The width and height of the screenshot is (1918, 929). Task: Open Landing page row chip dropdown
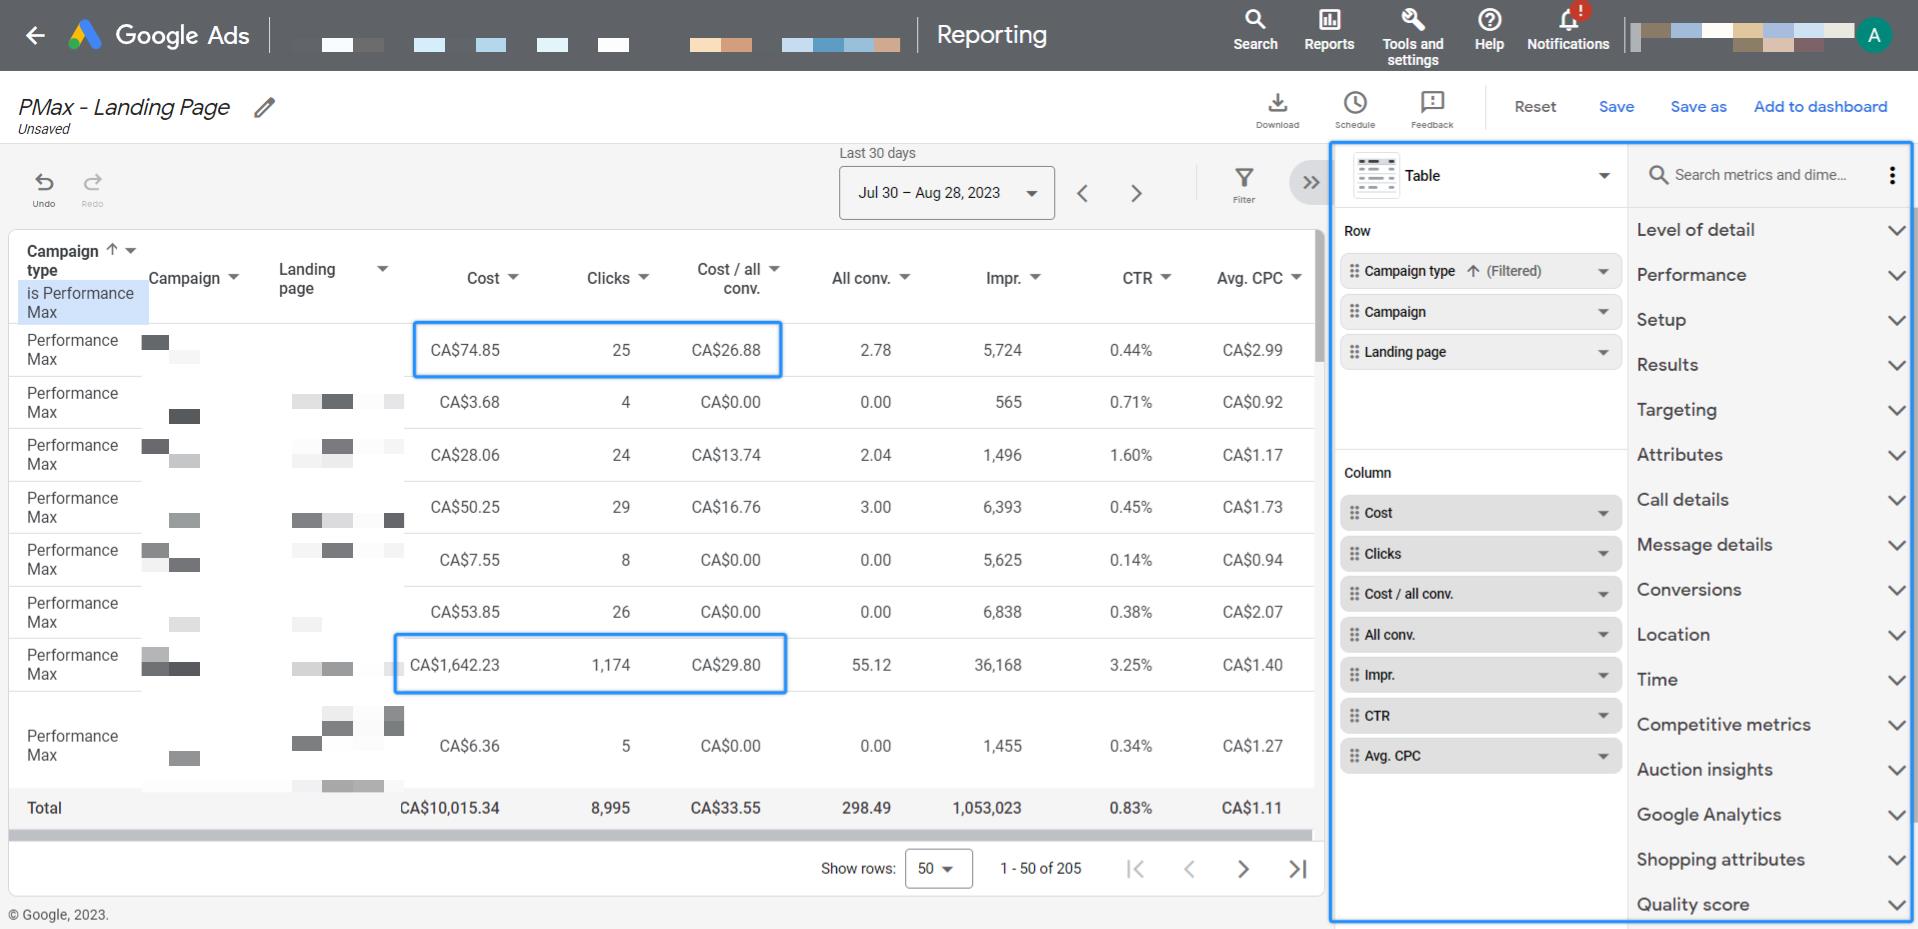coord(1603,352)
